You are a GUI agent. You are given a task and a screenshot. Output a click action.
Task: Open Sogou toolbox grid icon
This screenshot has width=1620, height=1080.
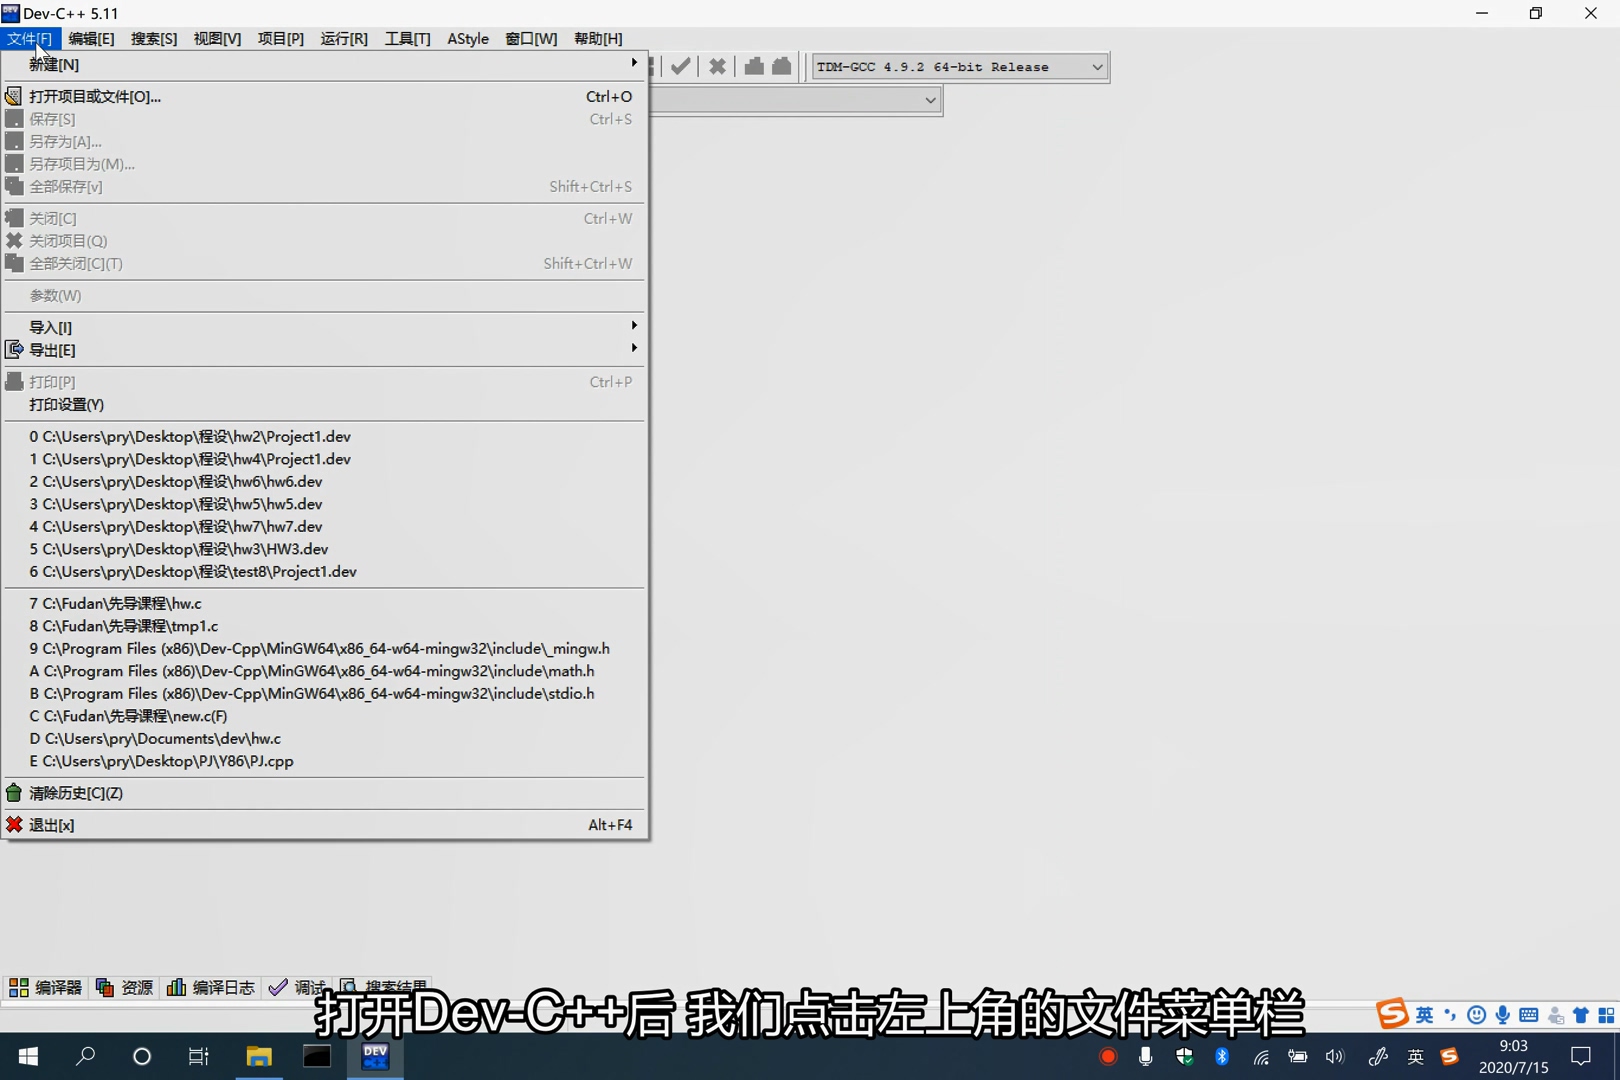tap(1606, 1015)
